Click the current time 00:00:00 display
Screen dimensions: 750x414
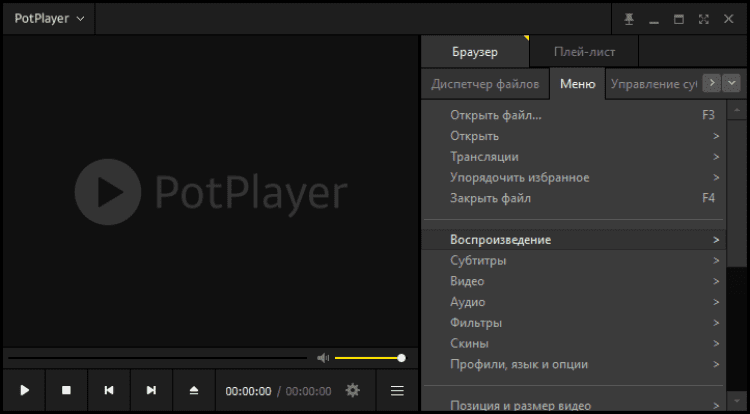[x=248, y=391]
